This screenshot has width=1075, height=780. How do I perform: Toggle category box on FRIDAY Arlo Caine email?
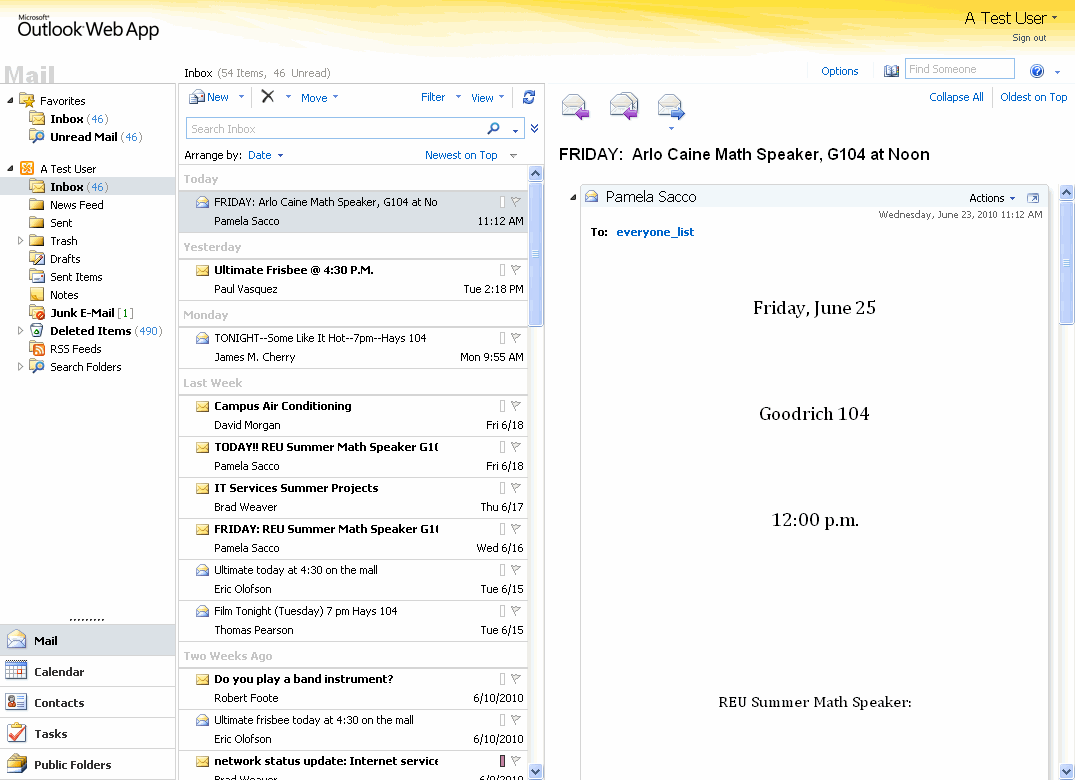503,202
